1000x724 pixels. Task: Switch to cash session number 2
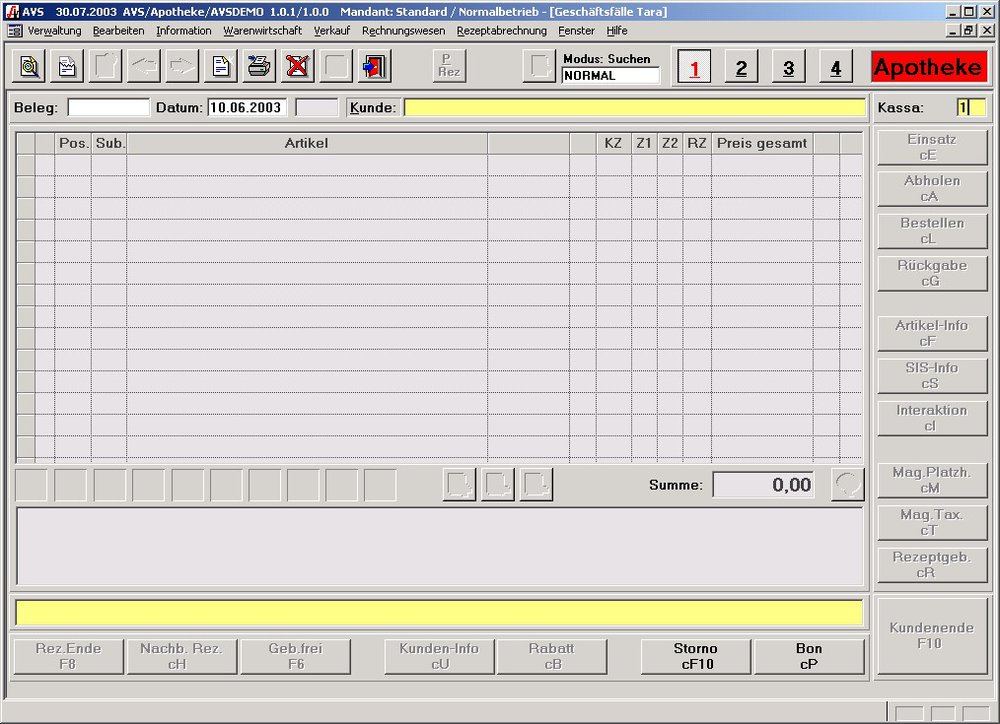click(x=740, y=68)
